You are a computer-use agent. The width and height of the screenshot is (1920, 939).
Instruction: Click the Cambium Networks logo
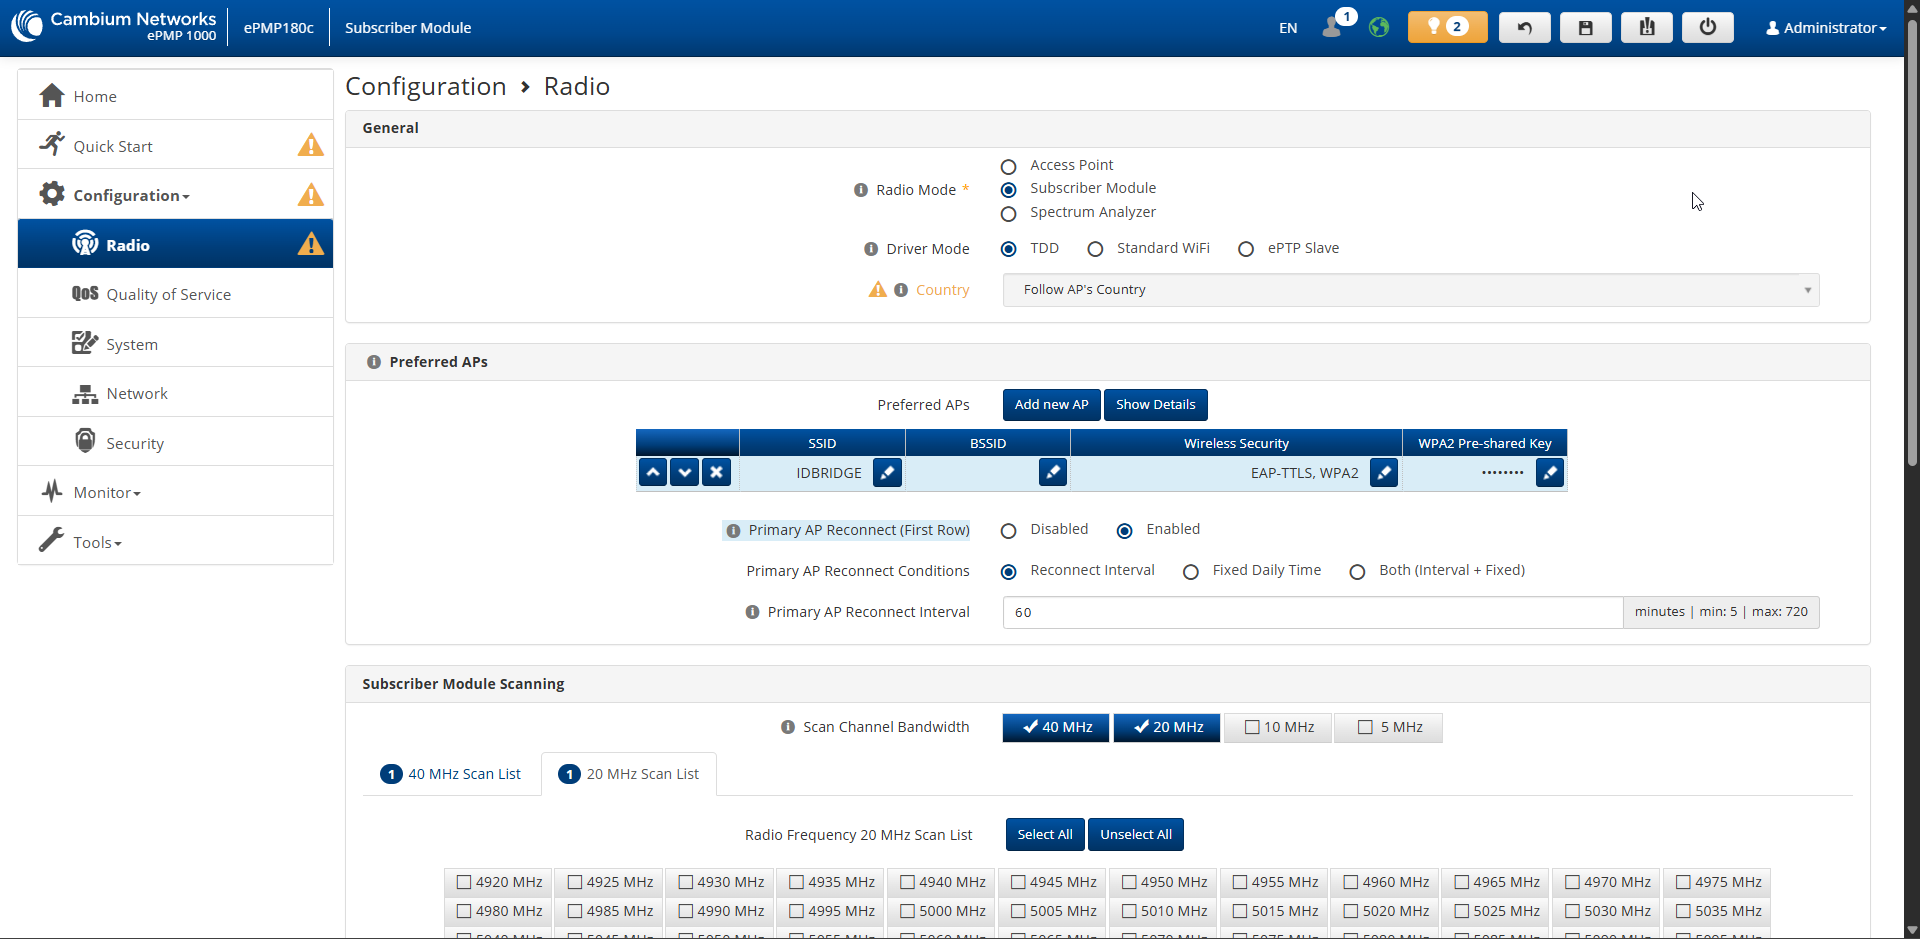click(x=114, y=27)
